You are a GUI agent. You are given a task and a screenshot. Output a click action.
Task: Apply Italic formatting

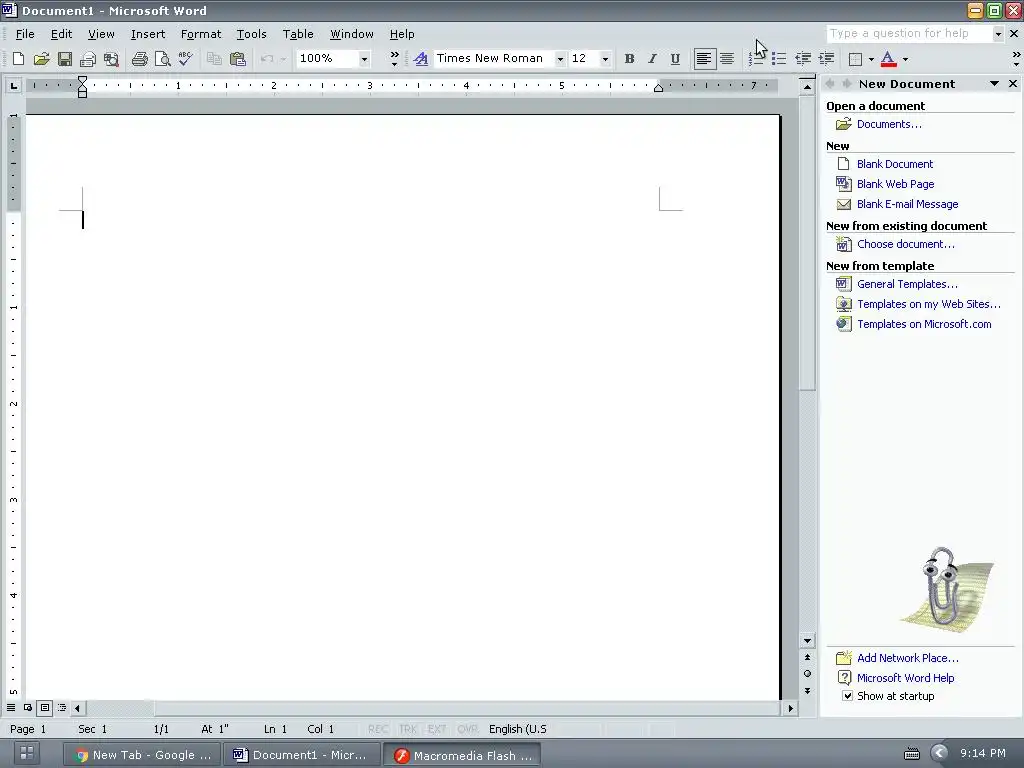coord(652,59)
